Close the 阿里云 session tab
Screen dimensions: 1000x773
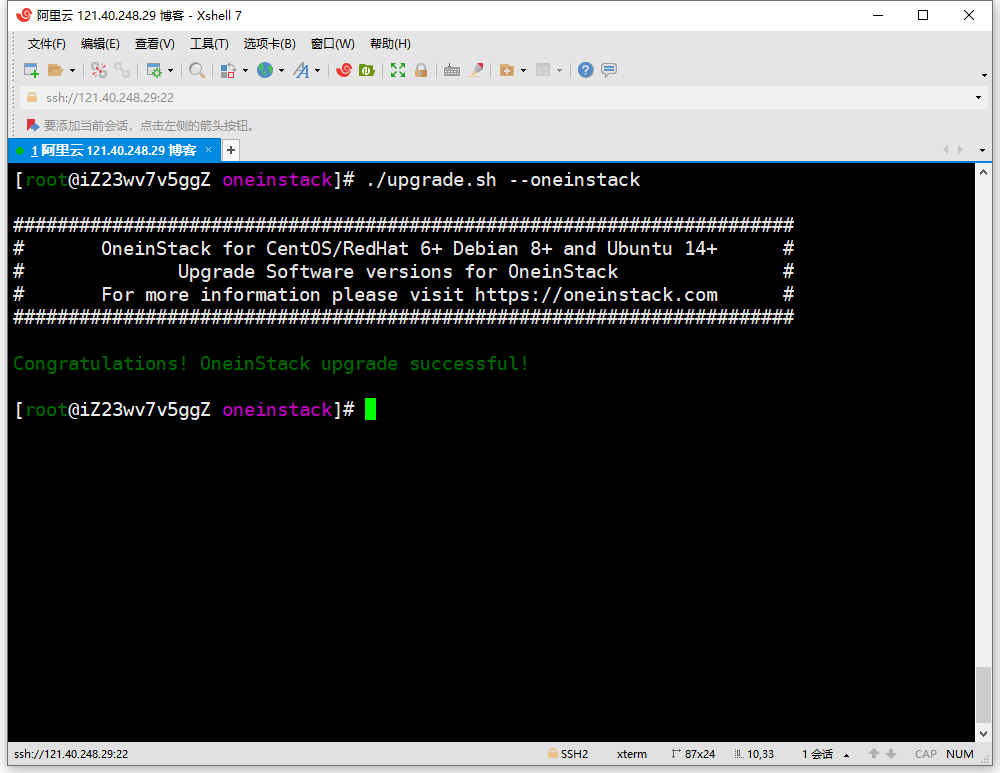pyautogui.click(x=209, y=150)
